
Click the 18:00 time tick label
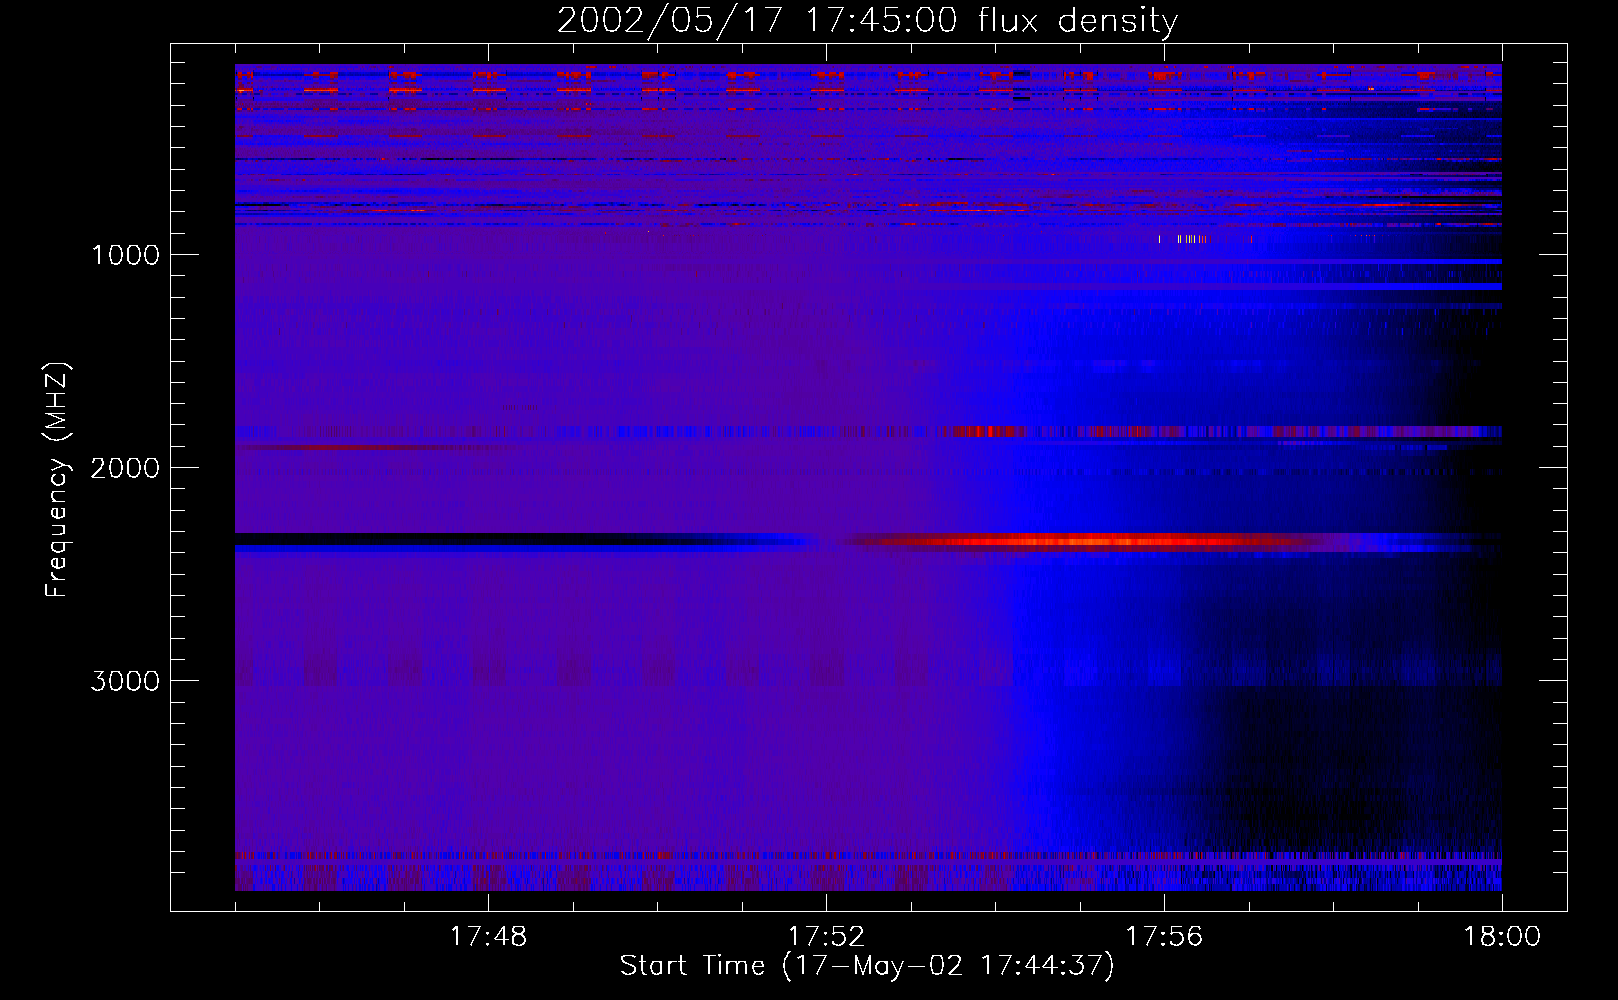[1502, 937]
